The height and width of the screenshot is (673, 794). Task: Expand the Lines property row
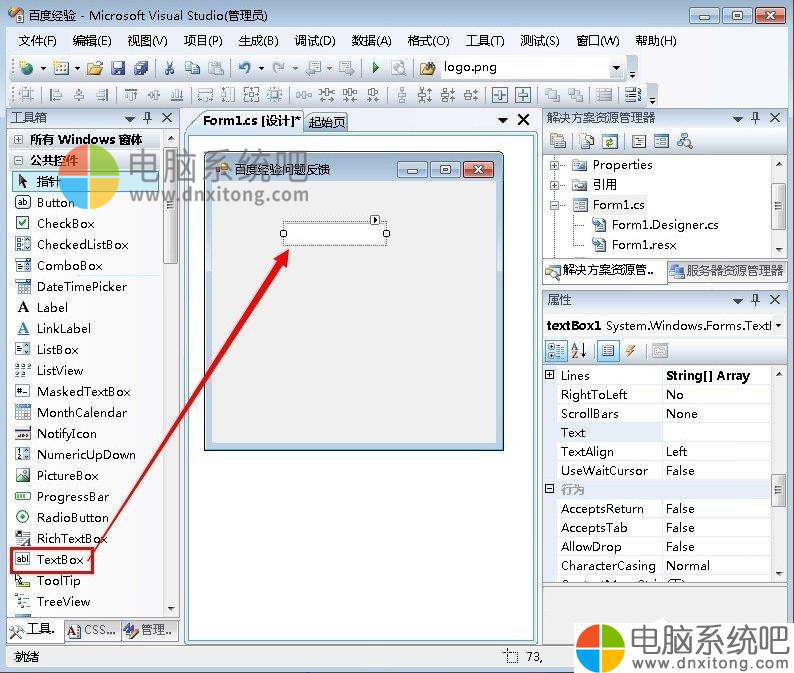550,375
